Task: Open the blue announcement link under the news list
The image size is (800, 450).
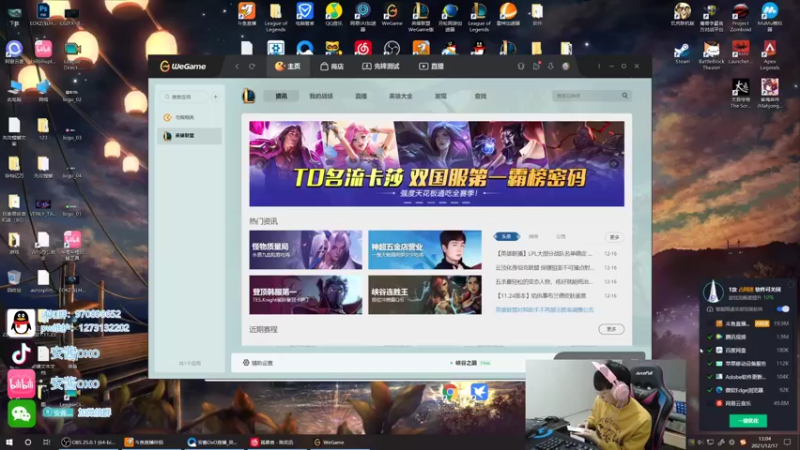Action: coord(544,310)
